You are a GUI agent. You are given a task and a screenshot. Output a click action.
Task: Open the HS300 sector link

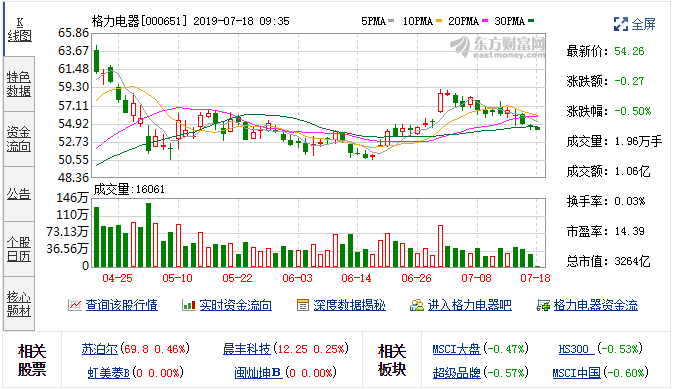point(576,349)
